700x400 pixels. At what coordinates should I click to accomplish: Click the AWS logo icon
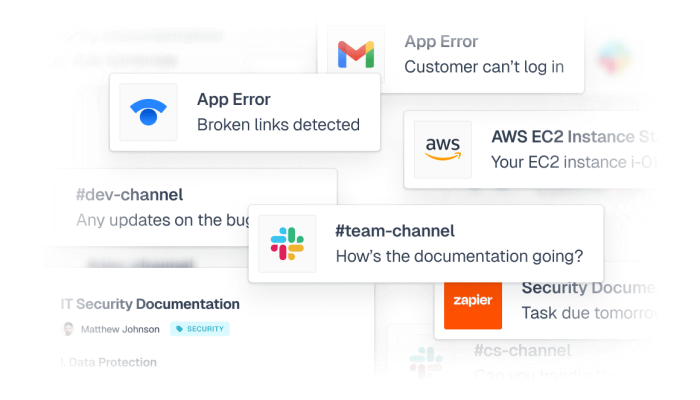[x=442, y=149]
